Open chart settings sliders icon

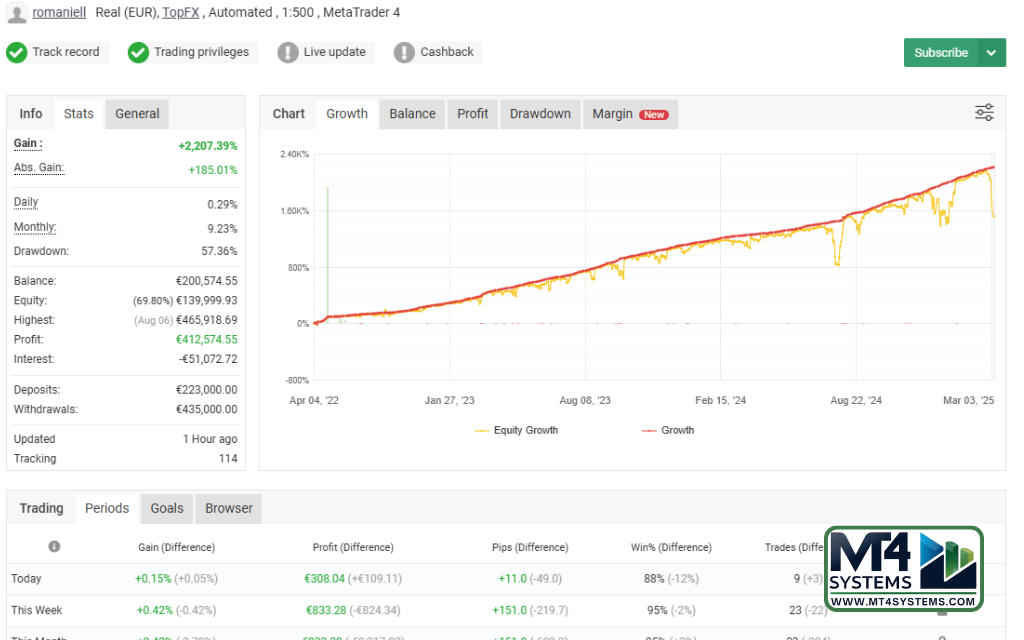pyautogui.click(x=984, y=113)
